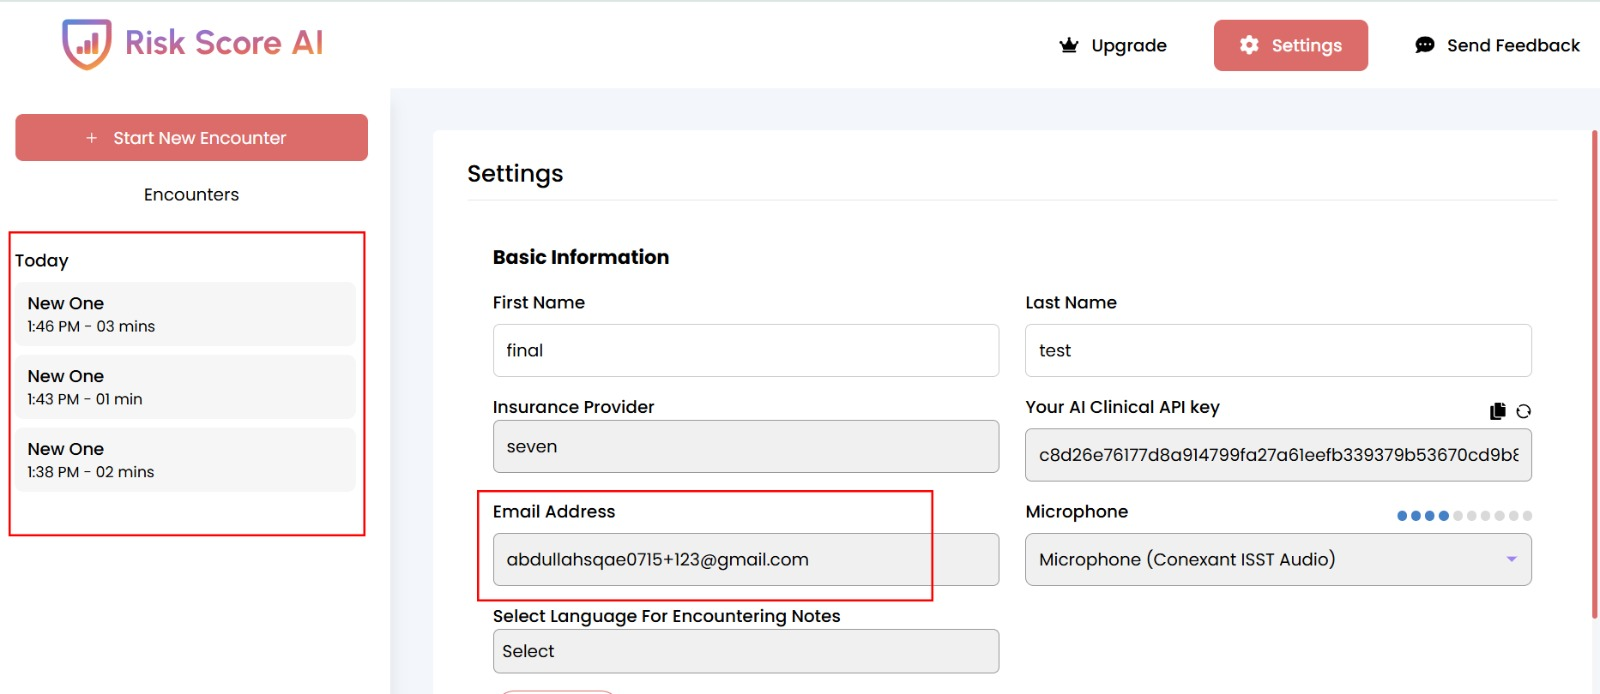Click the Microphone dropdown arrow
This screenshot has height=694, width=1600.
point(1512,559)
